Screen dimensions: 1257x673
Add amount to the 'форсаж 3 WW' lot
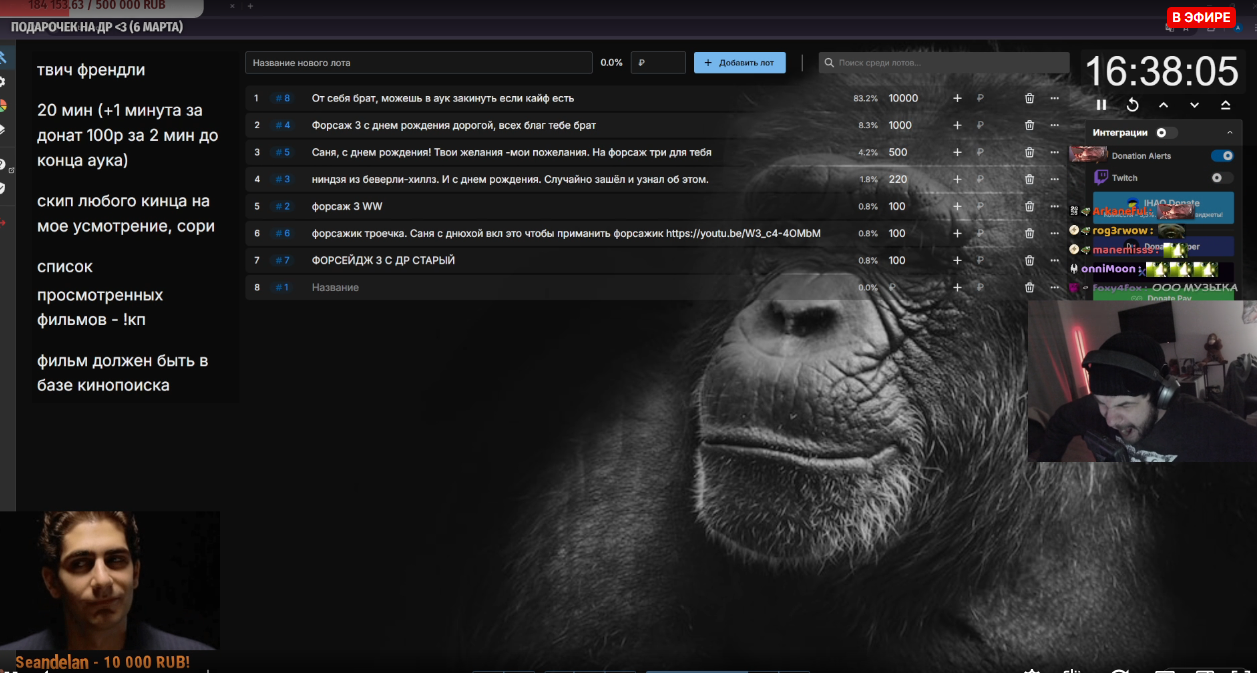coord(957,206)
